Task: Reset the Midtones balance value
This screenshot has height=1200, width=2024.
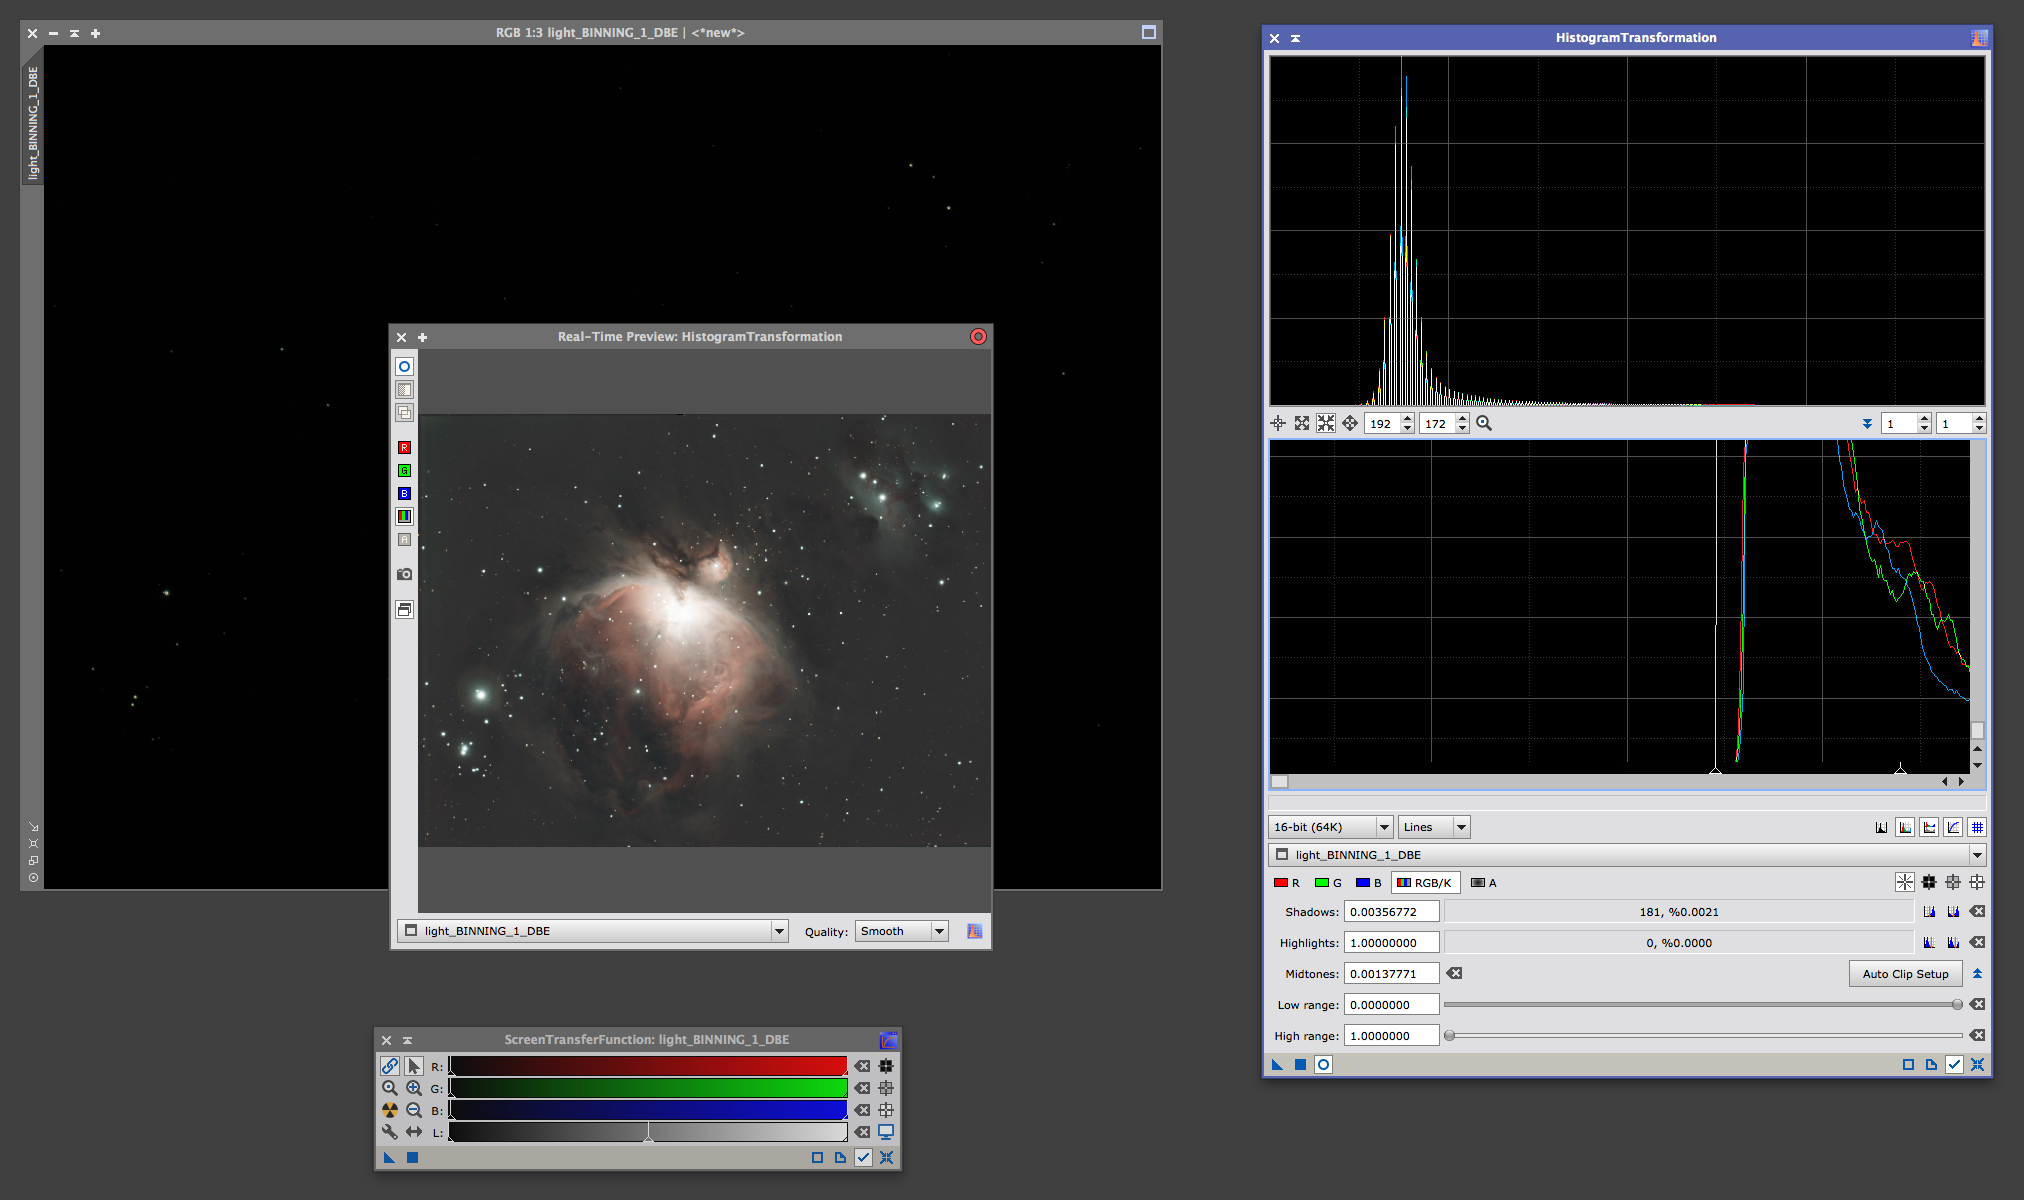Action: [1455, 973]
